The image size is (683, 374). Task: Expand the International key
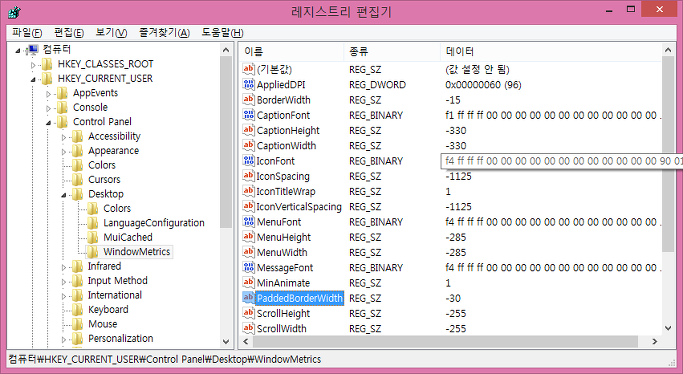click(64, 296)
